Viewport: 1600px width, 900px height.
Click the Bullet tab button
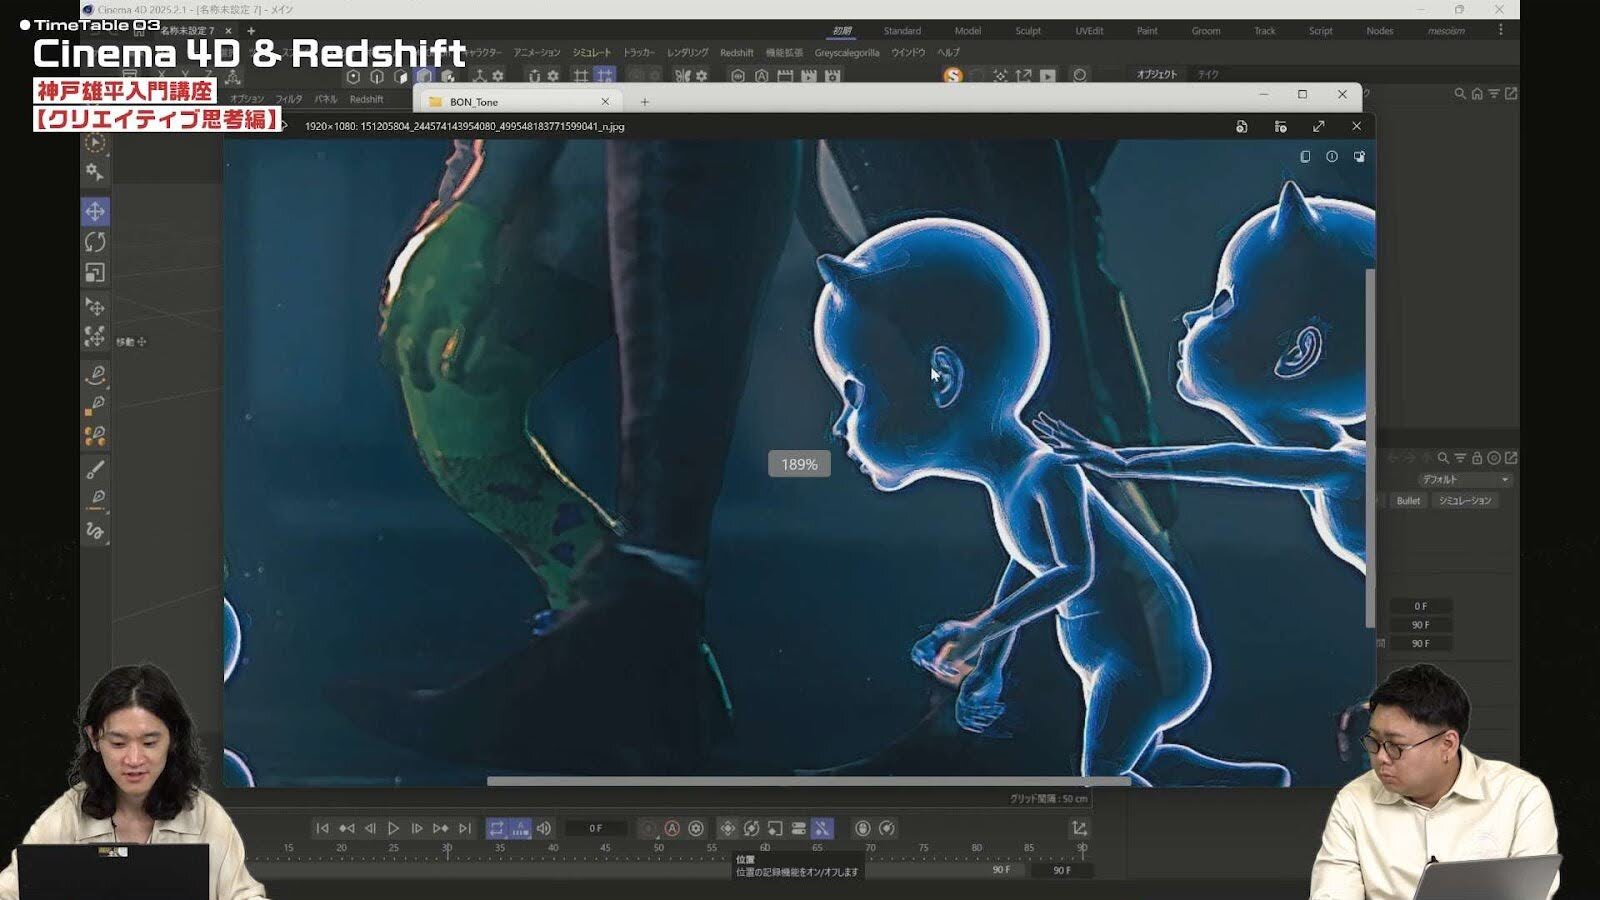coord(1408,501)
